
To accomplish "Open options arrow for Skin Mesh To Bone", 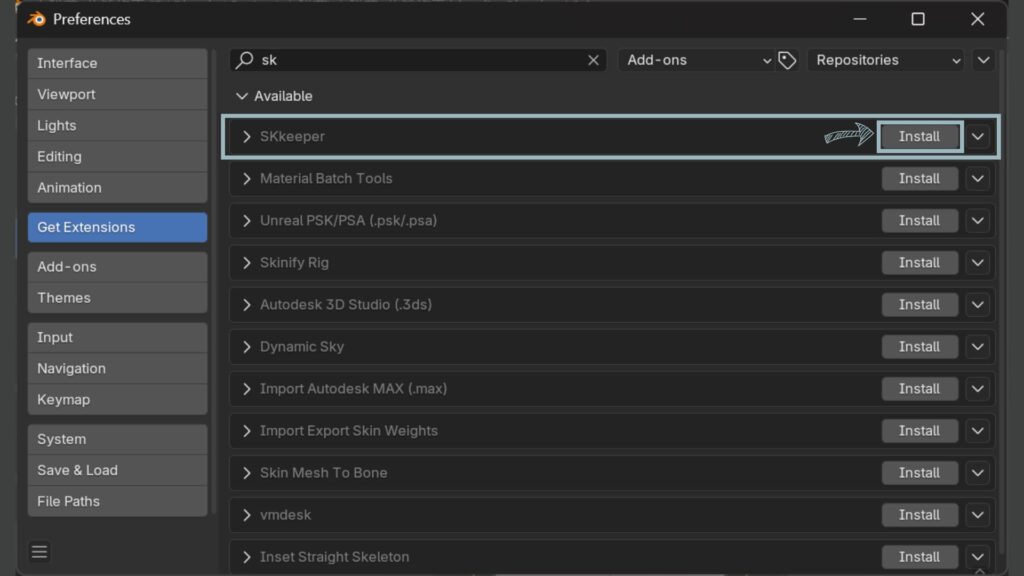I will pyautogui.click(x=978, y=473).
